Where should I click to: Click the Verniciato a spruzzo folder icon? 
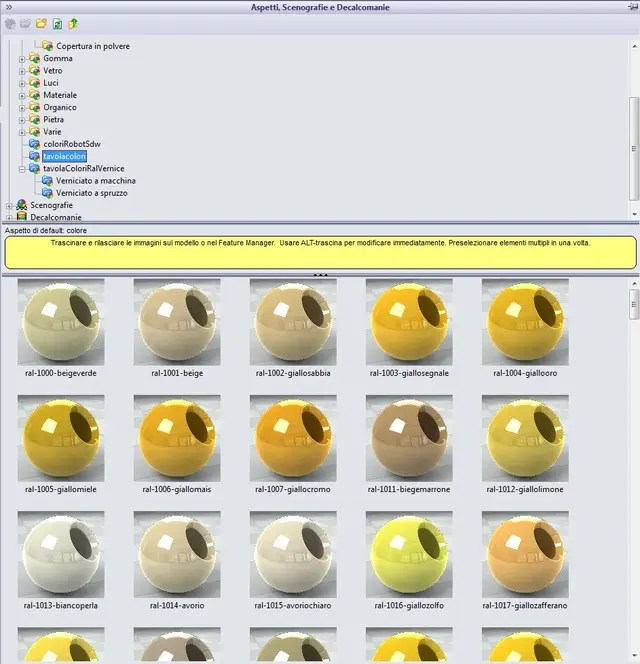(x=47, y=193)
